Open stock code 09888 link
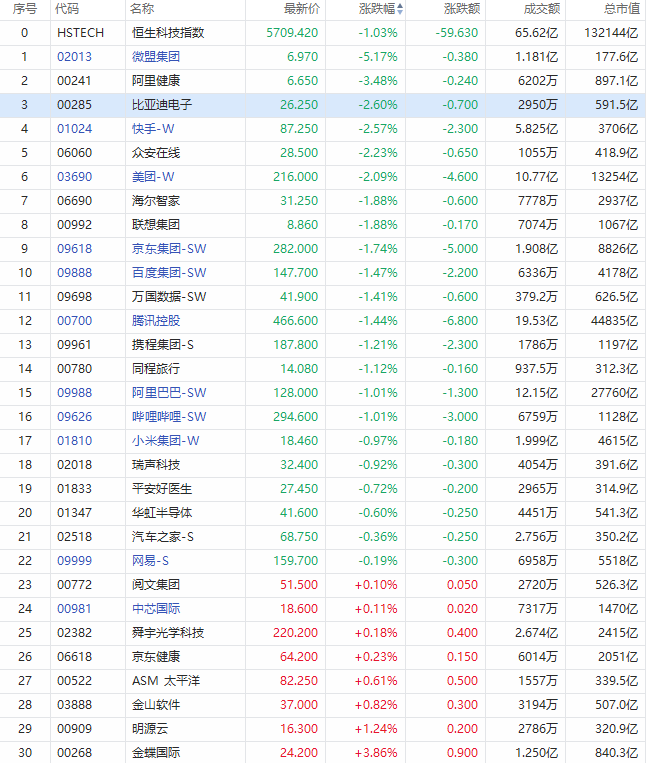The width and height of the screenshot is (646, 763). point(74,272)
